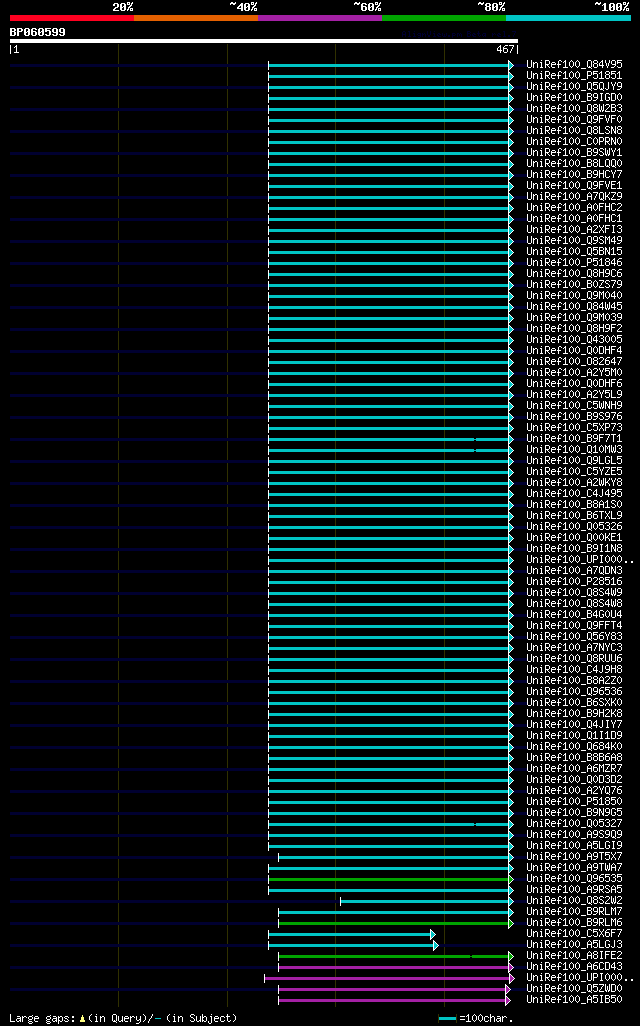The width and height of the screenshot is (640, 1026).
Task: Click the purple alignment bar for UniRef100_A5IB50
Action: coord(394,1000)
